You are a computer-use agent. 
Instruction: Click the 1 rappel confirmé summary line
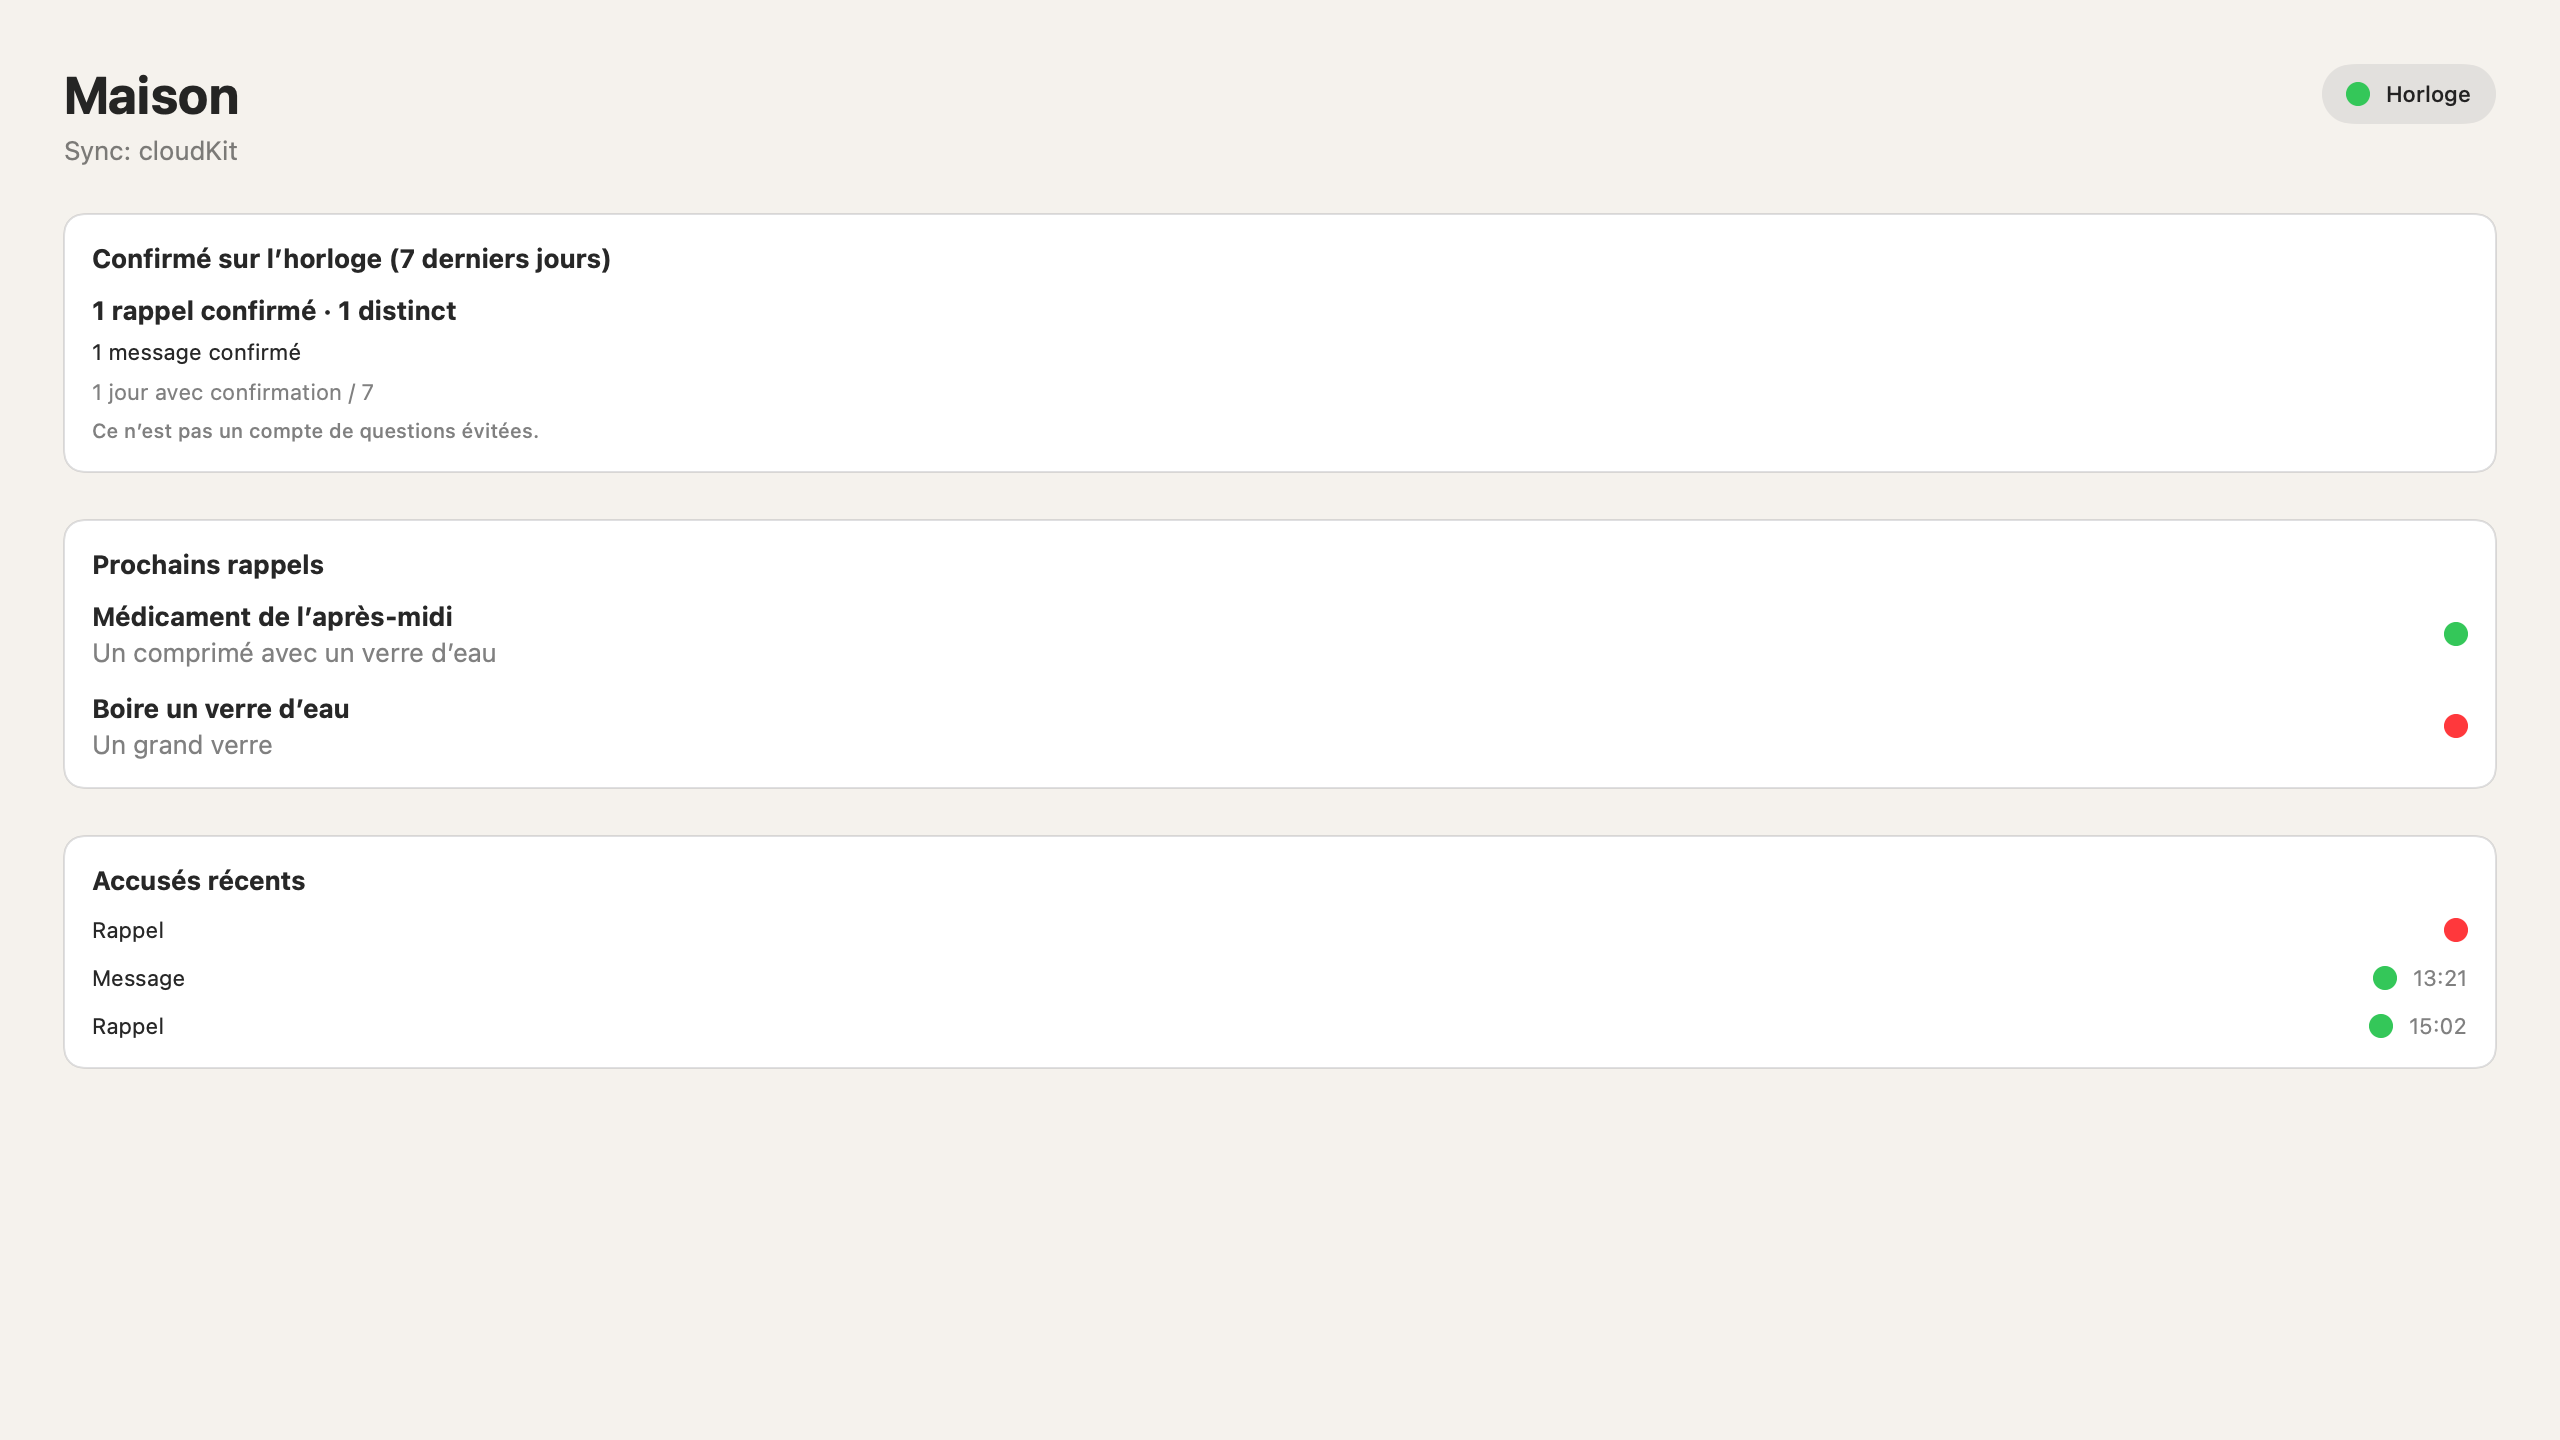(x=274, y=311)
